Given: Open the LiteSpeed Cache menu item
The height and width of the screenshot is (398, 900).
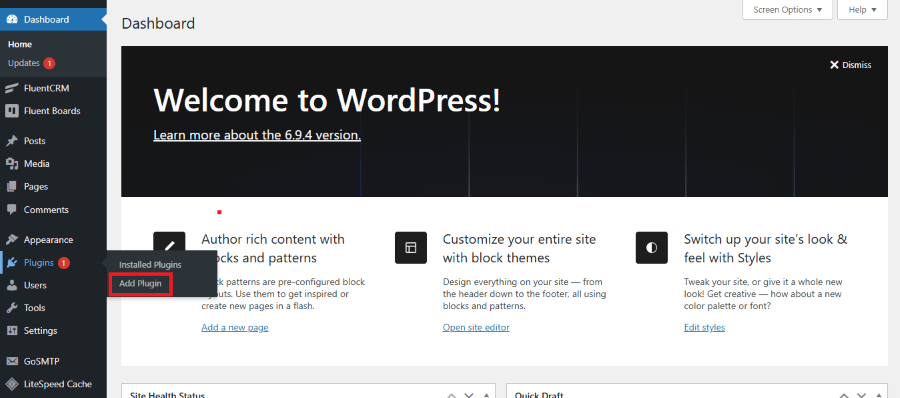Looking at the screenshot, I should [57, 384].
